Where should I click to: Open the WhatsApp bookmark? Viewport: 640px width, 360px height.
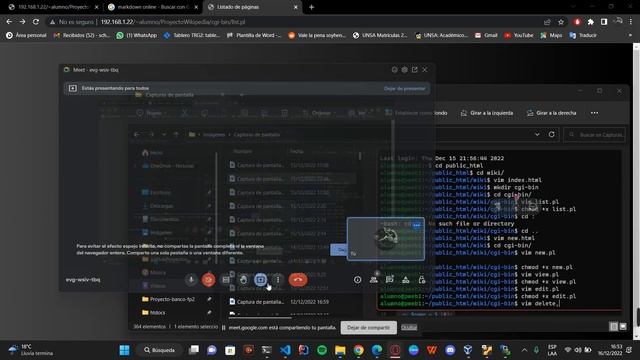coord(137,36)
